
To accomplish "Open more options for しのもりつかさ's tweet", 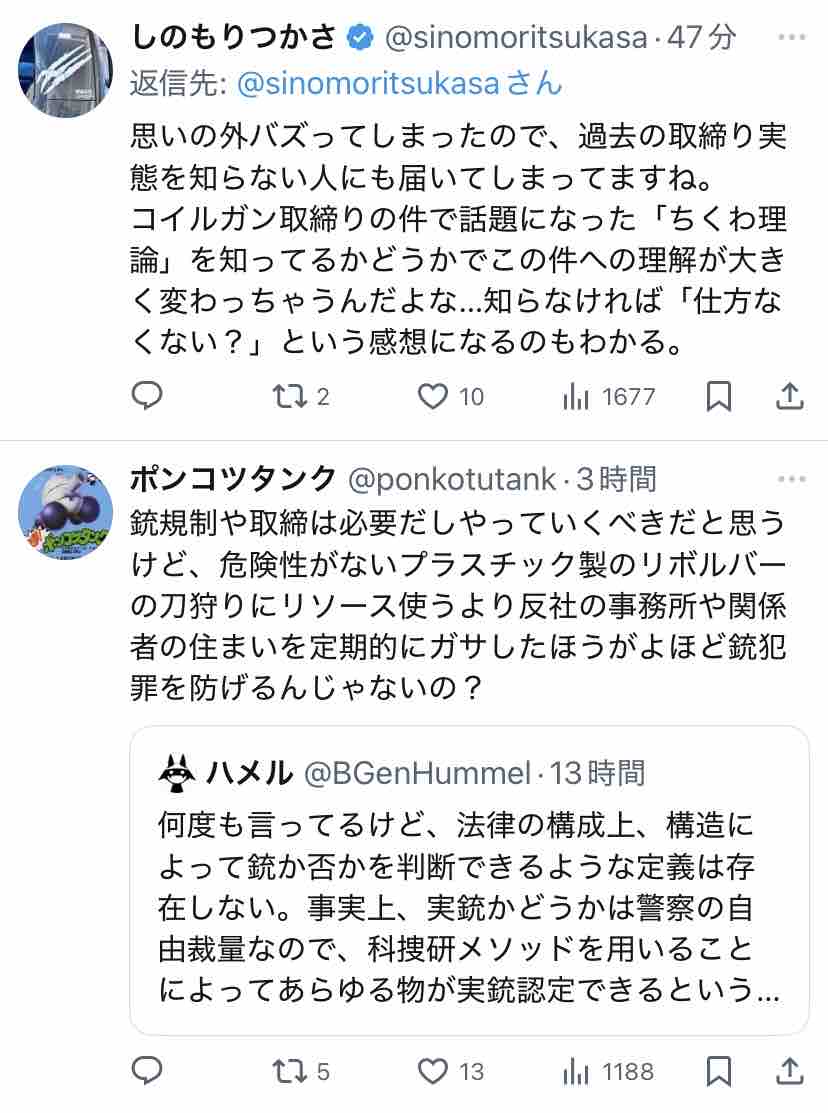I will 791,38.
